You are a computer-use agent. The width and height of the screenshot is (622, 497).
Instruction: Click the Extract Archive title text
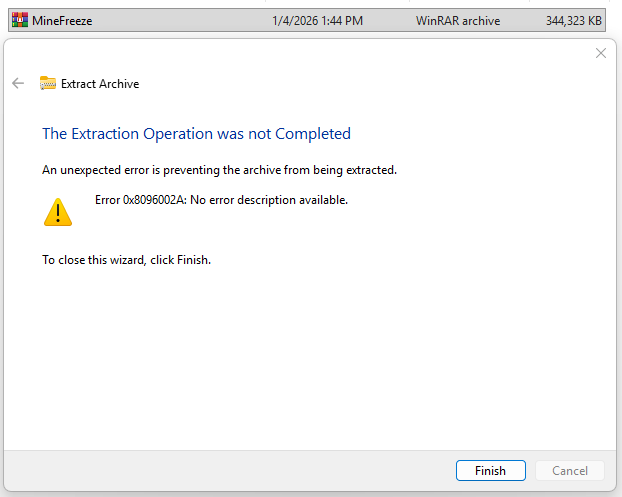click(x=100, y=84)
